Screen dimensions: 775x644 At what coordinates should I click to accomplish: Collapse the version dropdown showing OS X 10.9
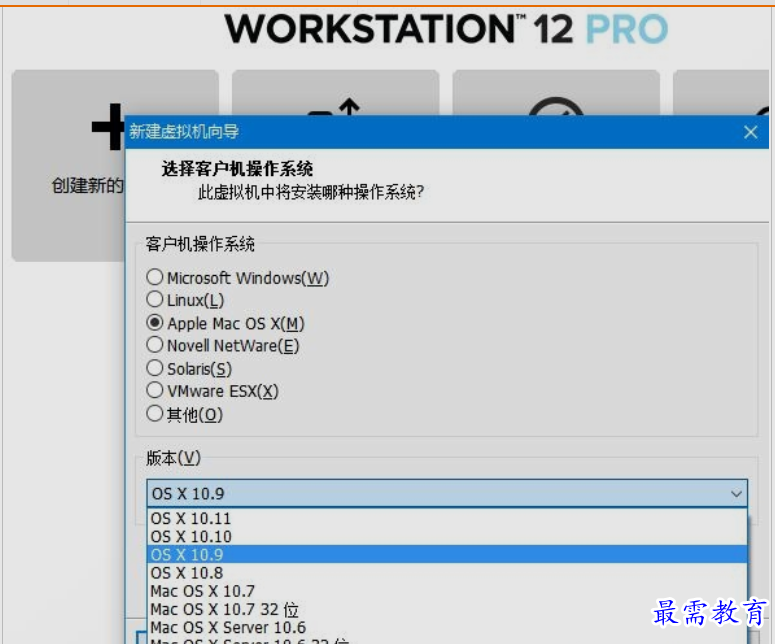click(447, 493)
